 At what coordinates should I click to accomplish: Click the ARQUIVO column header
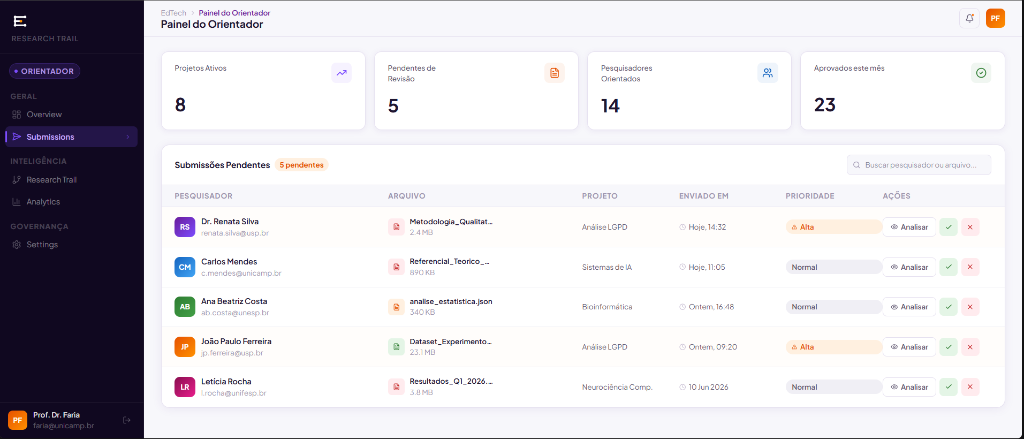(406, 196)
